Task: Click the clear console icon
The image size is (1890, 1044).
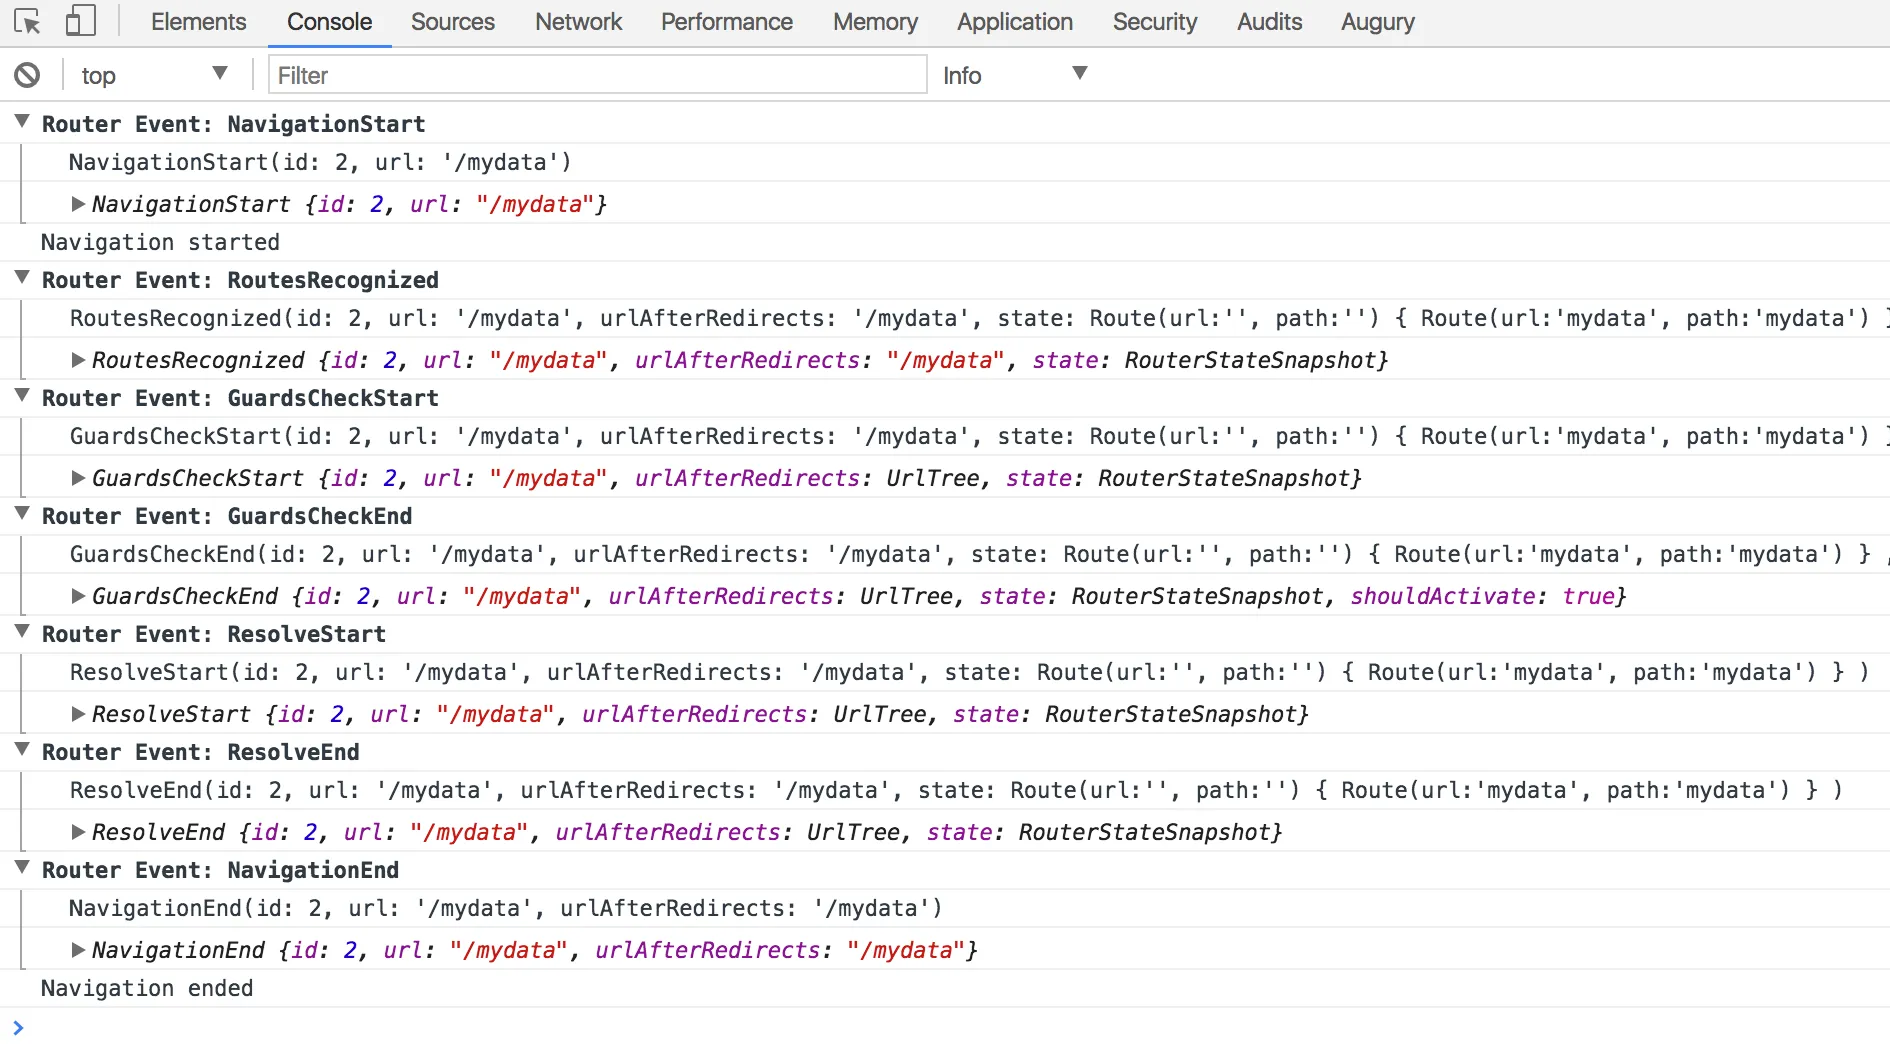Action: pyautogui.click(x=27, y=75)
